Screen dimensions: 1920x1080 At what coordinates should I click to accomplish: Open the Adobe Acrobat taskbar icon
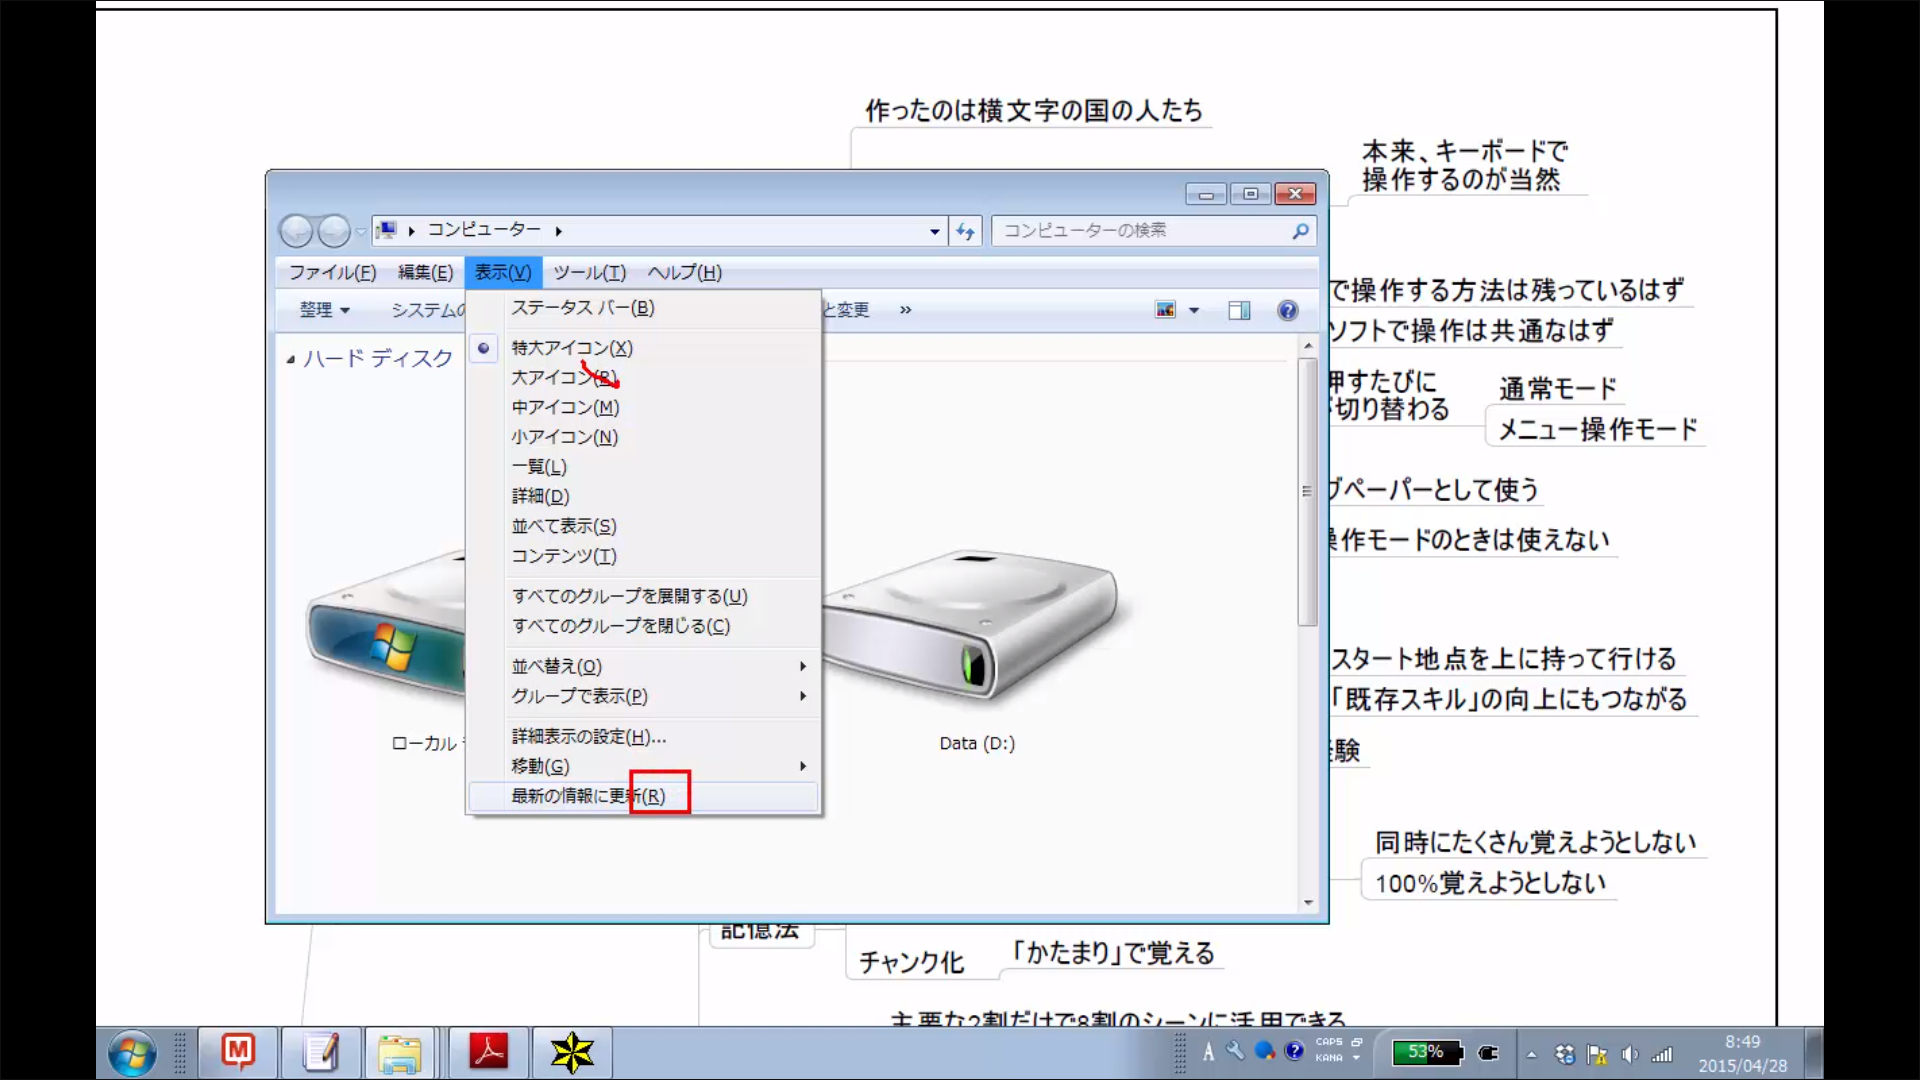pyautogui.click(x=489, y=1052)
